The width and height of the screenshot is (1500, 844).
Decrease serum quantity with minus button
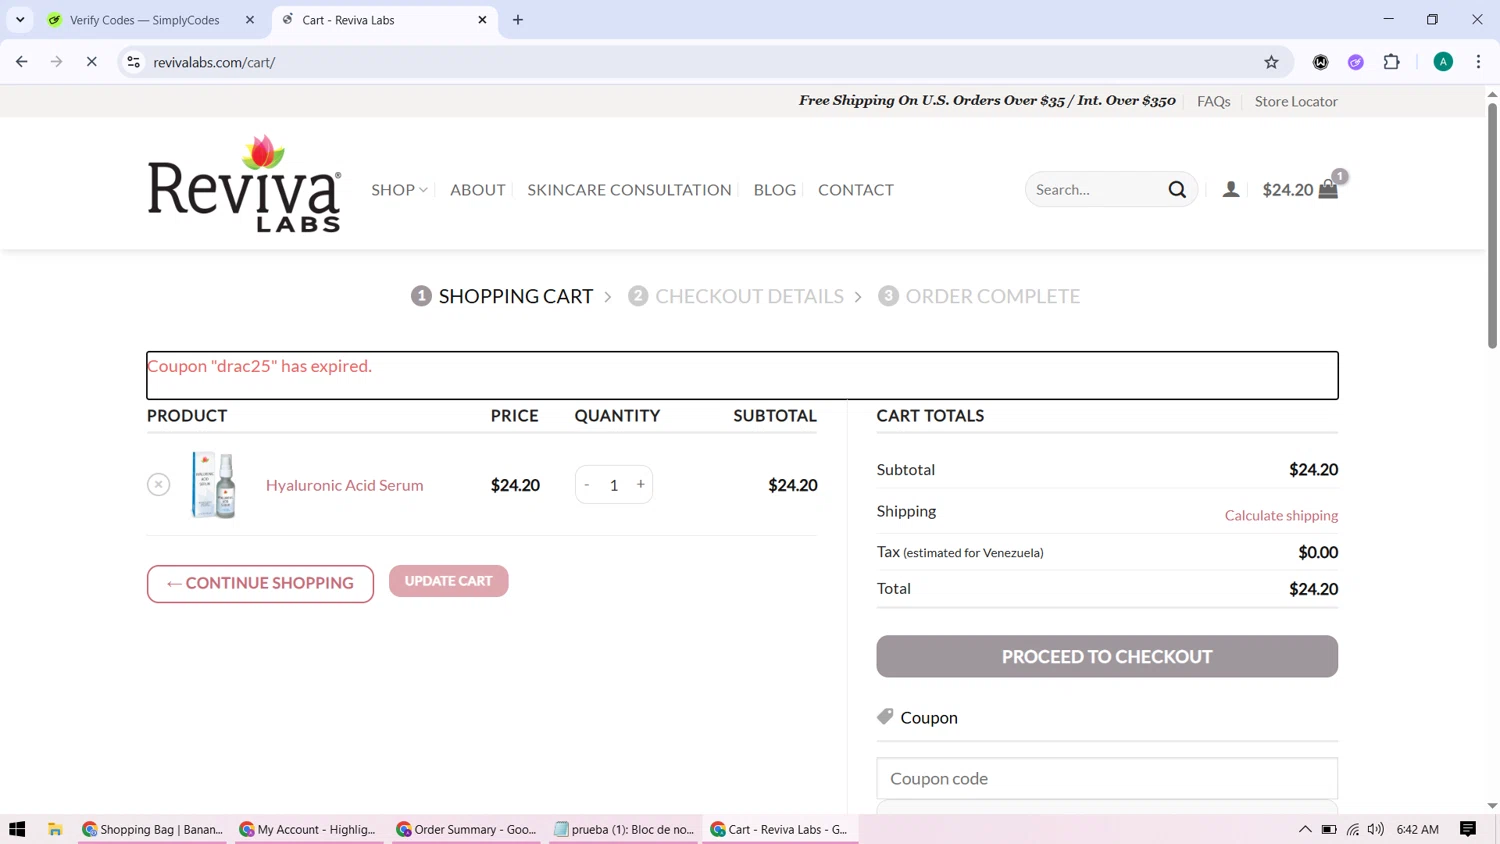coord(587,485)
